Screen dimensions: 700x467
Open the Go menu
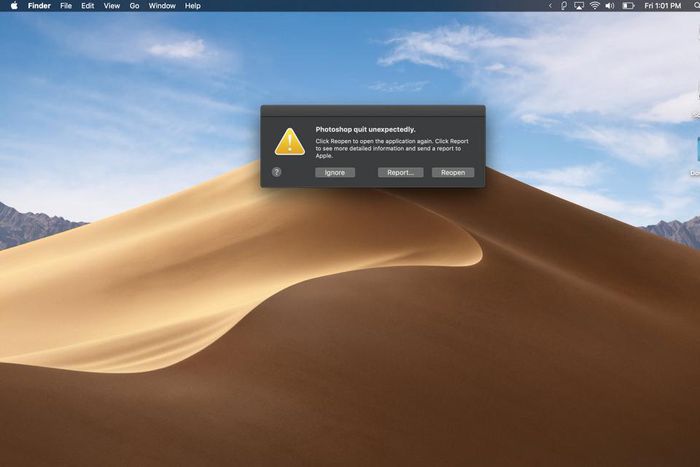point(134,6)
